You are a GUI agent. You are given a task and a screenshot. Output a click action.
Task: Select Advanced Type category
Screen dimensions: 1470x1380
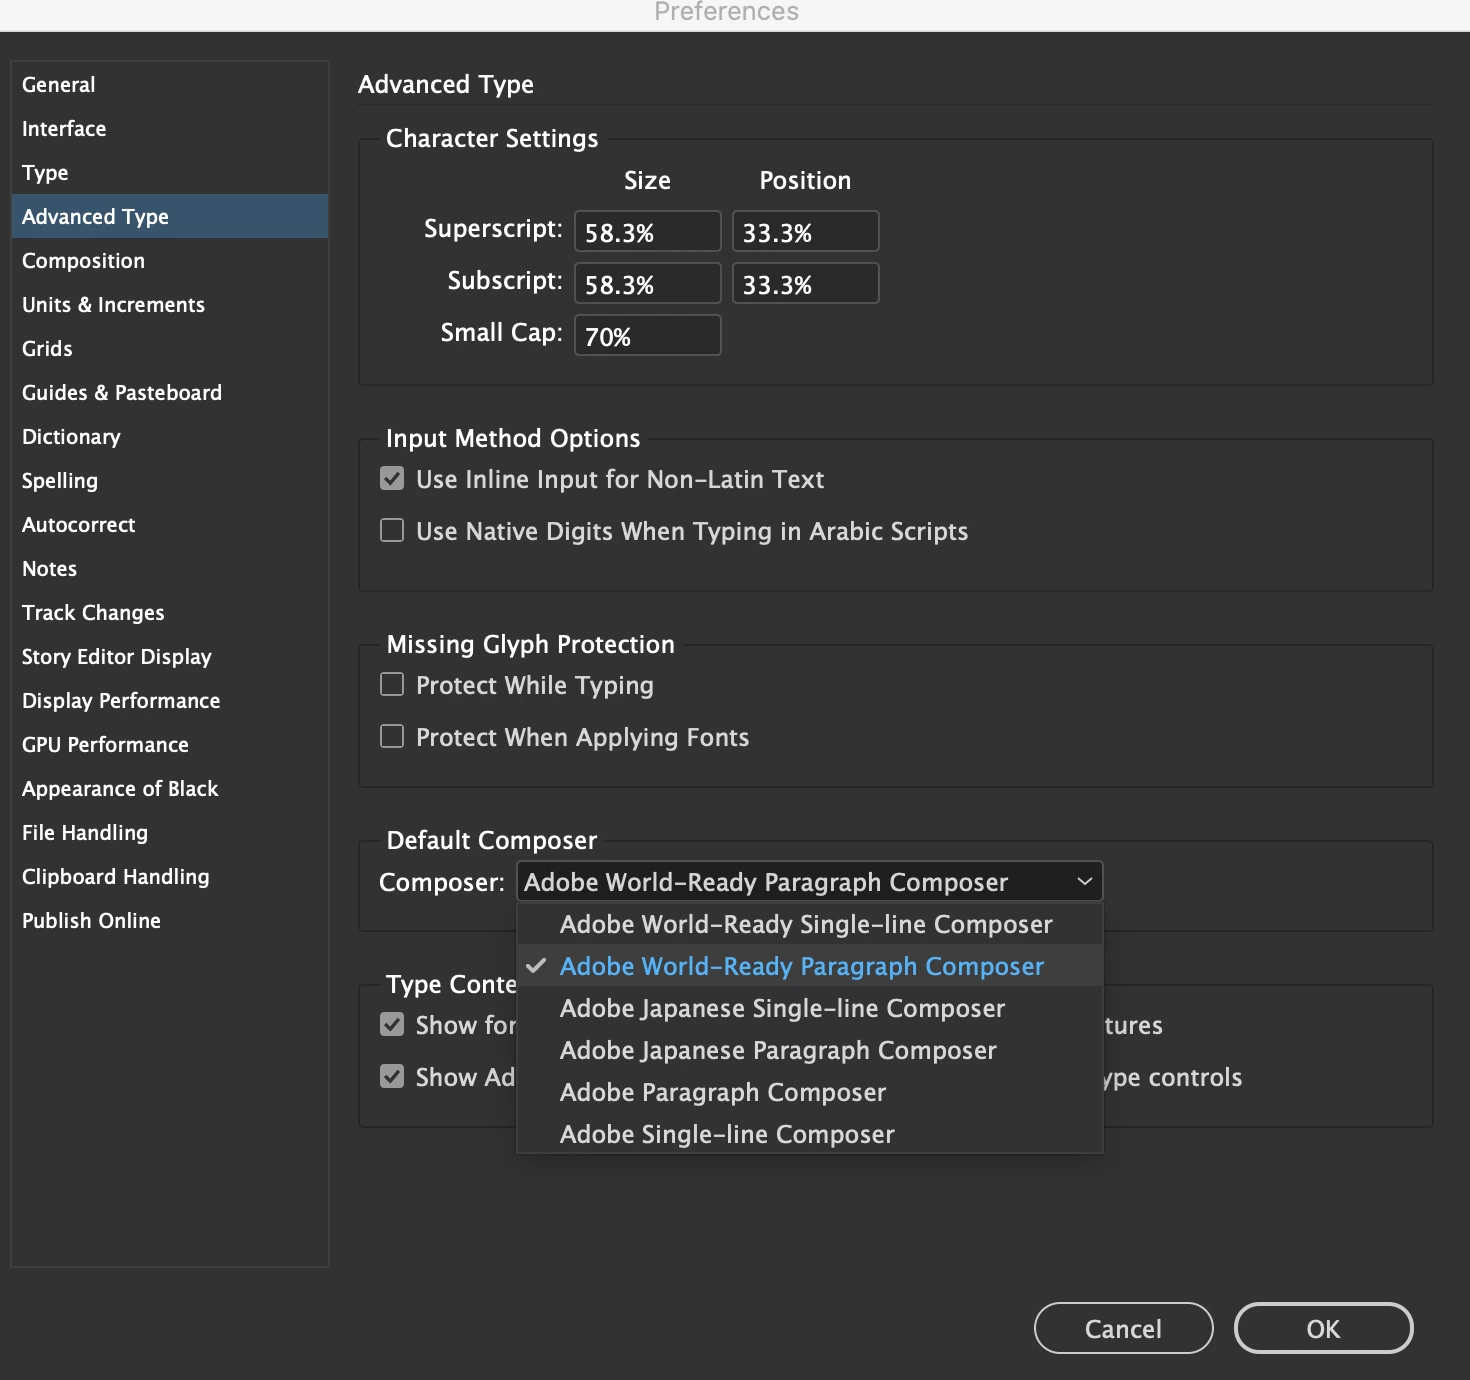coord(170,217)
